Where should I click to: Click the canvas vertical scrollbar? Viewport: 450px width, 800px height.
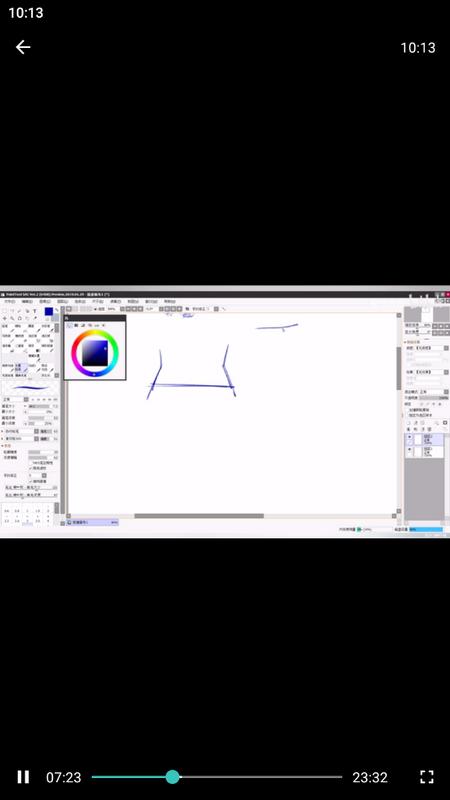(398, 368)
